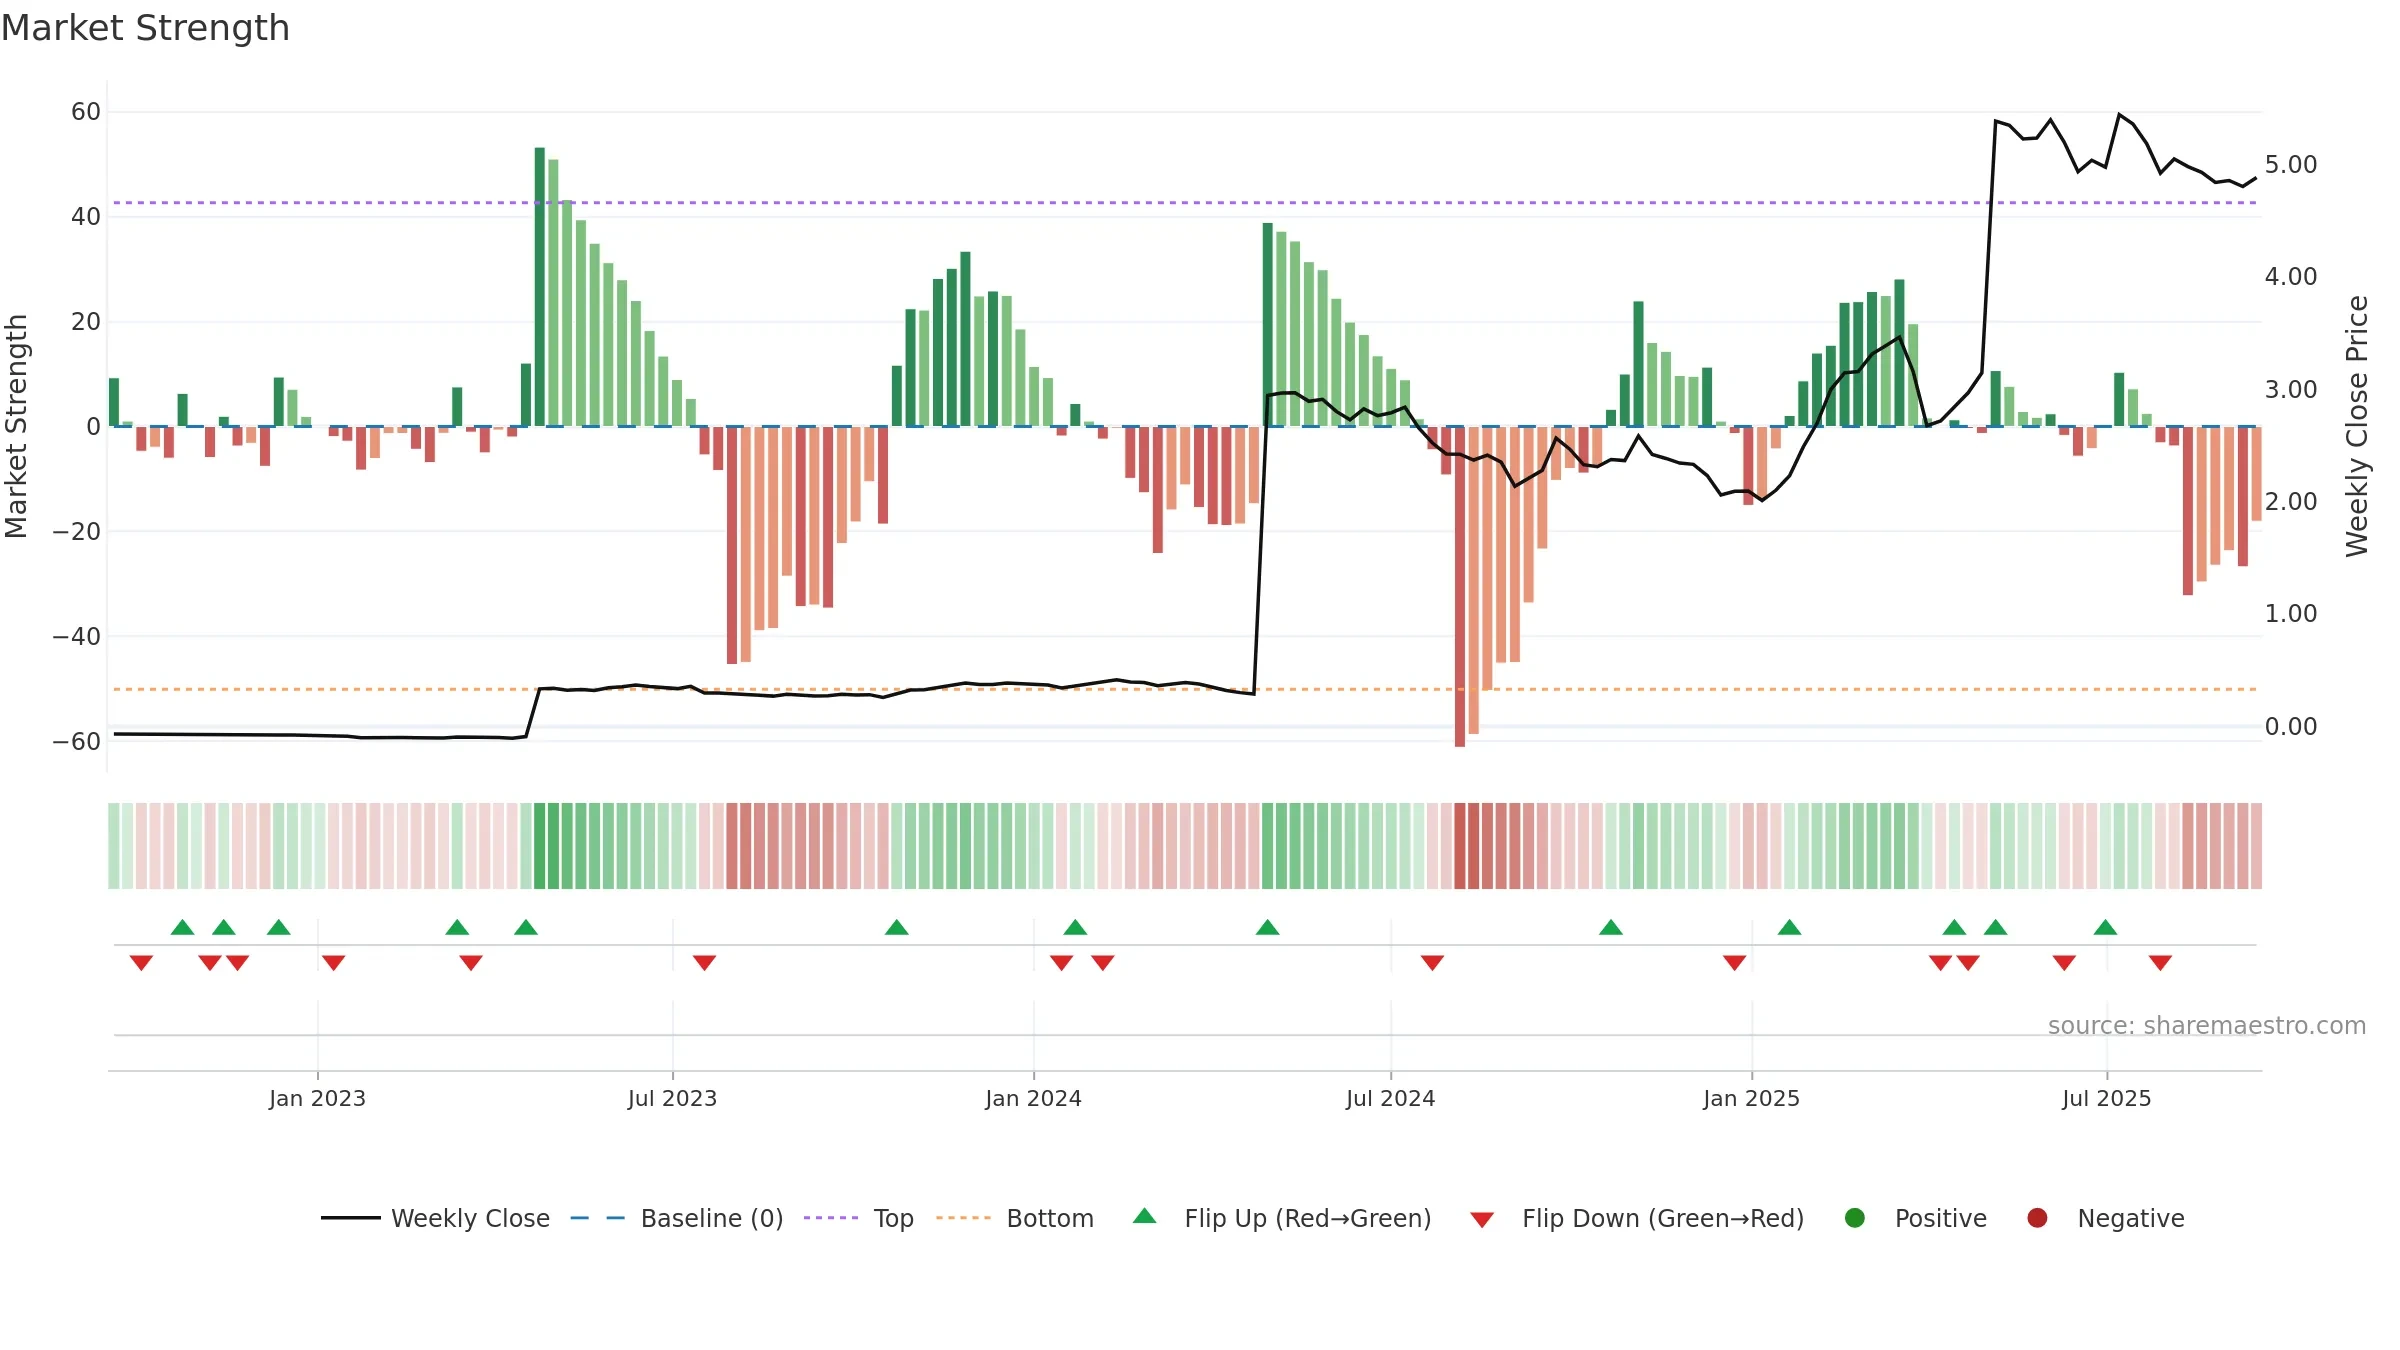Click the Market Strength chart title
Screen dimensions: 2400x1350
[145, 28]
